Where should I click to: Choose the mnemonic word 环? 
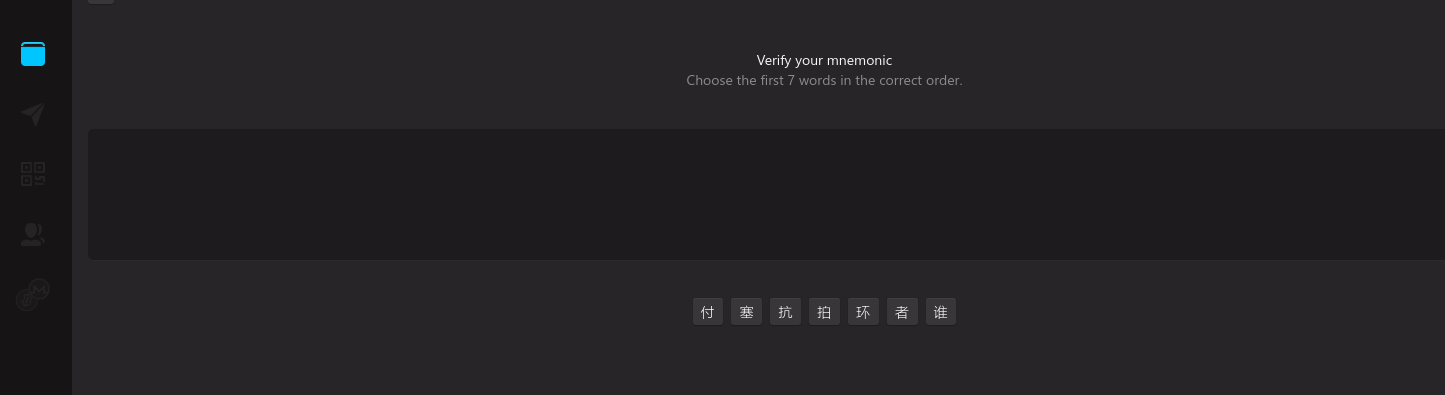863,312
